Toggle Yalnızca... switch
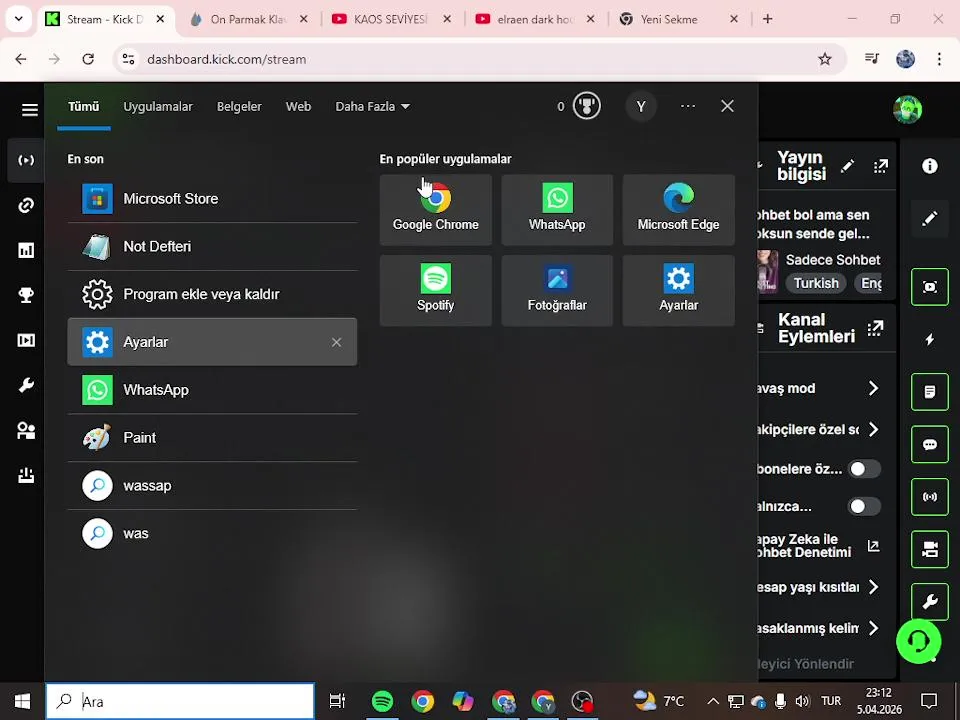The width and height of the screenshot is (960, 720). pos(864,506)
